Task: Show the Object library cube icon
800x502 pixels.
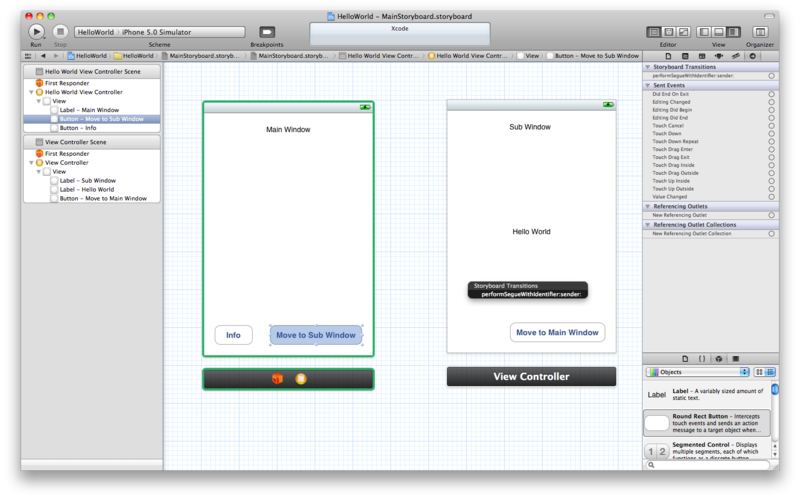Action: click(x=719, y=359)
